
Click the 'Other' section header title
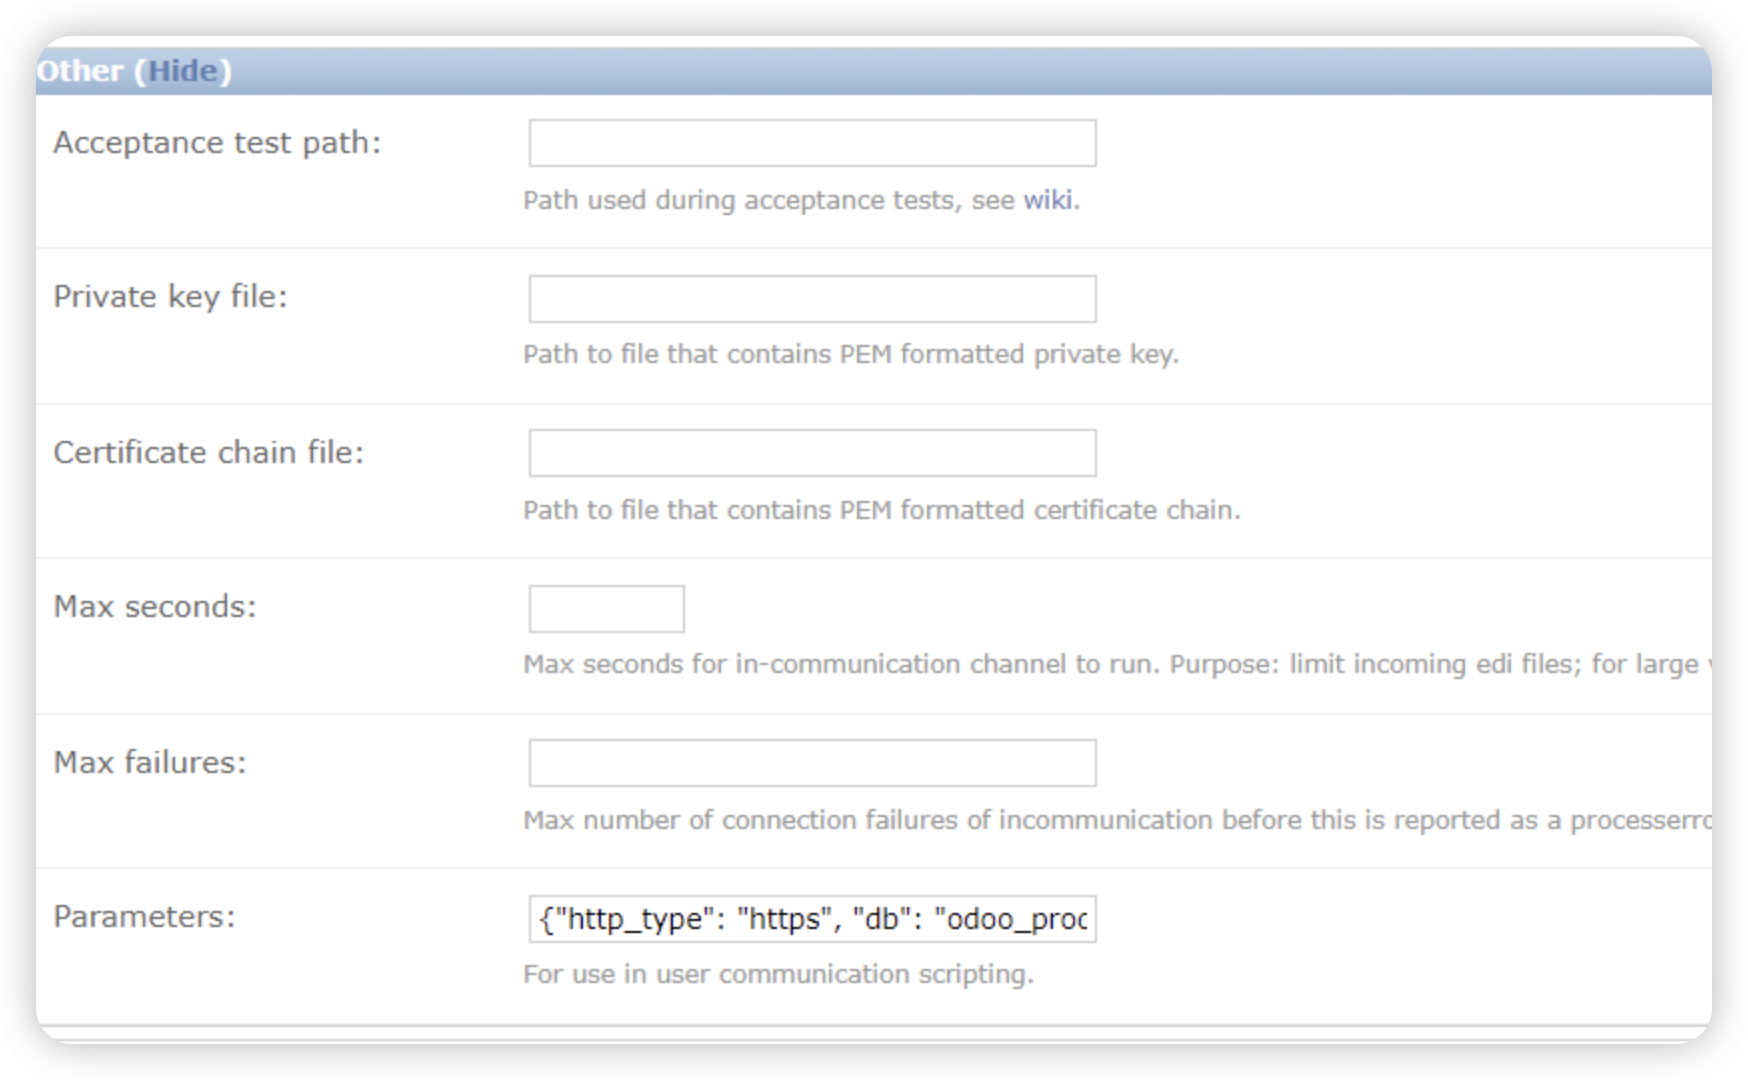point(80,71)
